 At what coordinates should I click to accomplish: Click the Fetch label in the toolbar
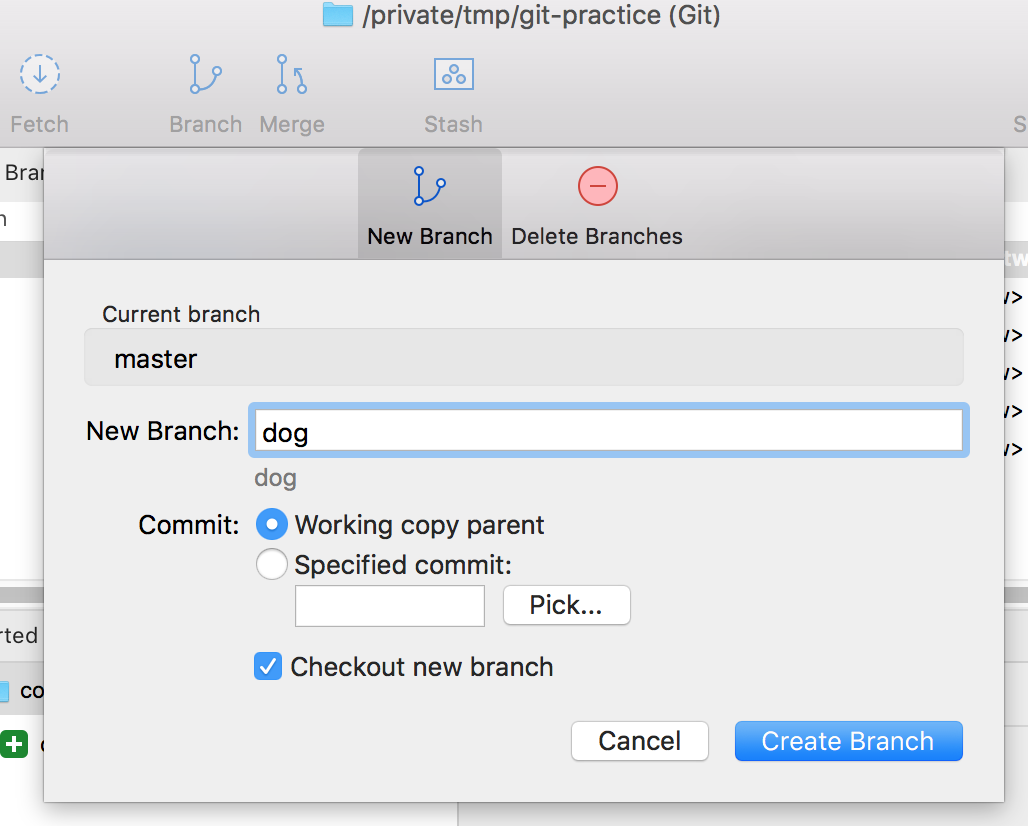pyautogui.click(x=39, y=124)
